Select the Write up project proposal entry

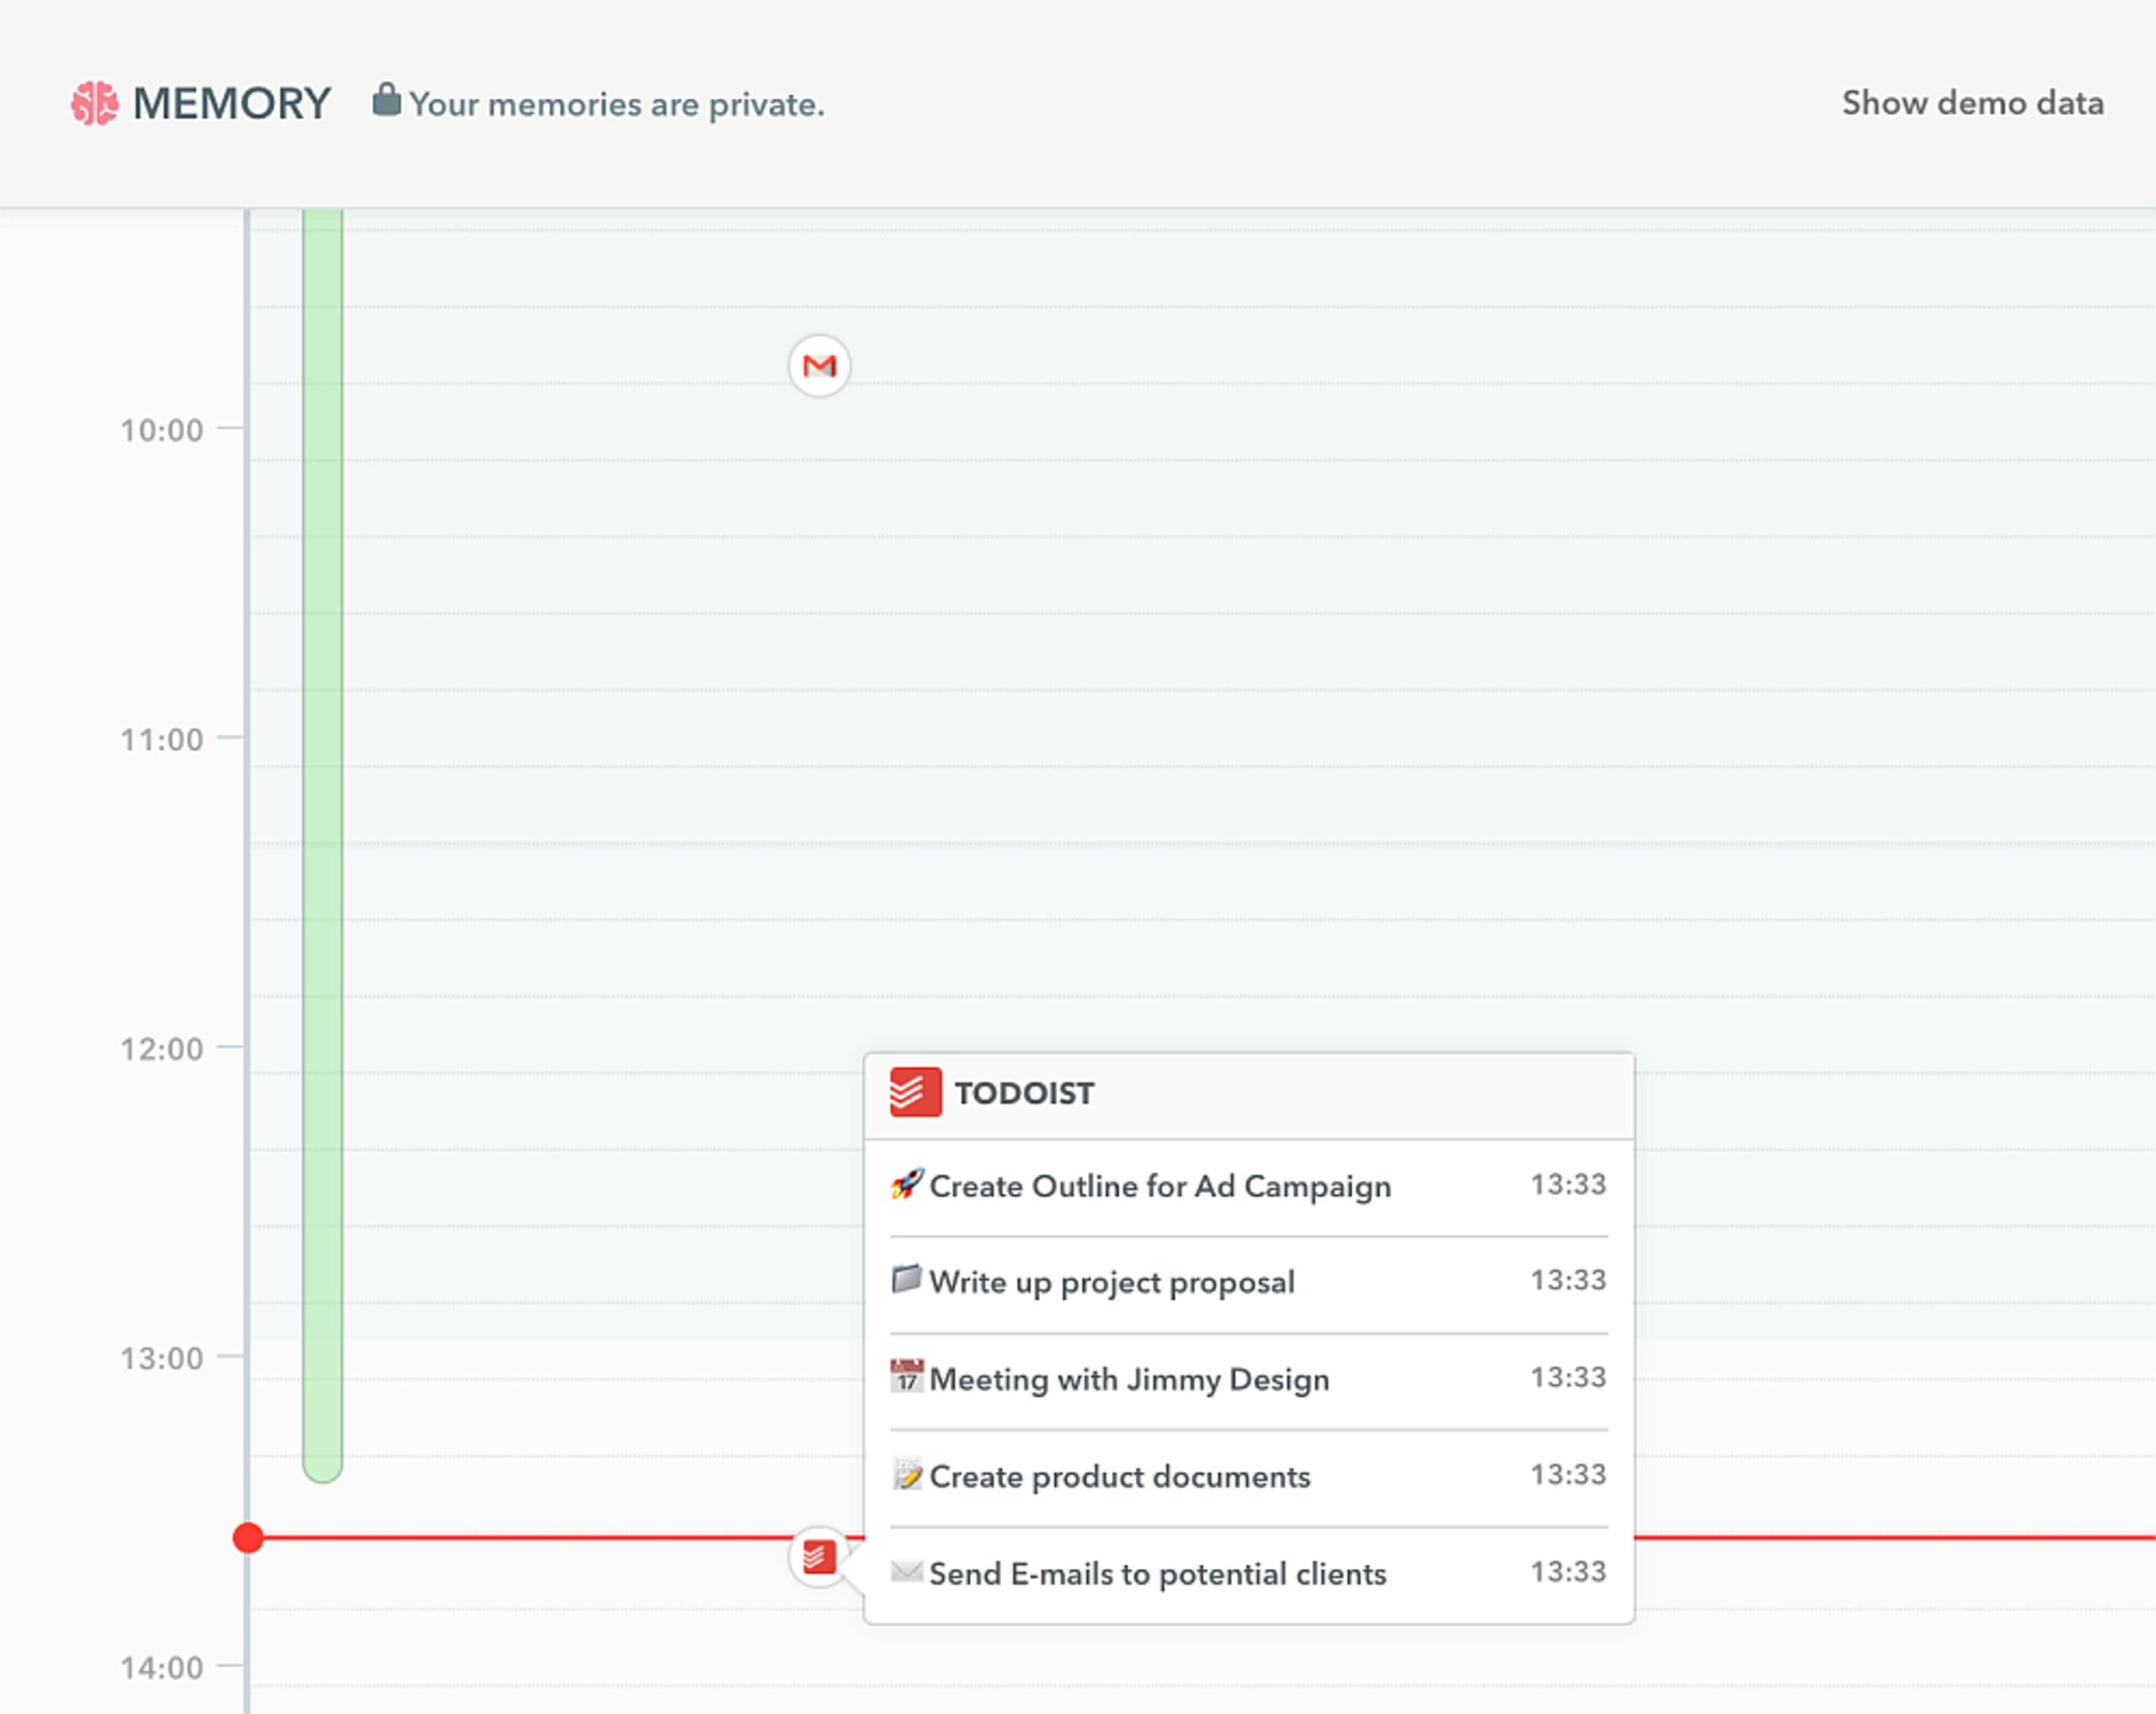point(1112,1282)
